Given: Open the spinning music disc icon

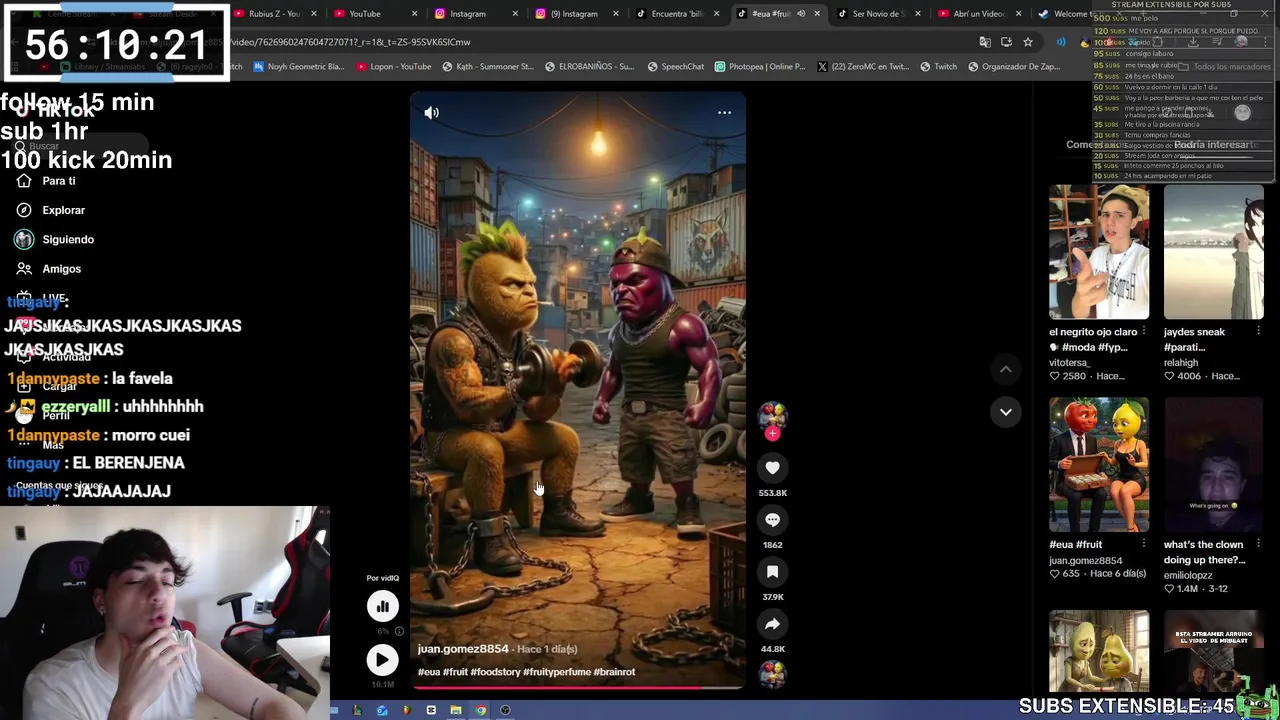Looking at the screenshot, I should tap(772, 675).
